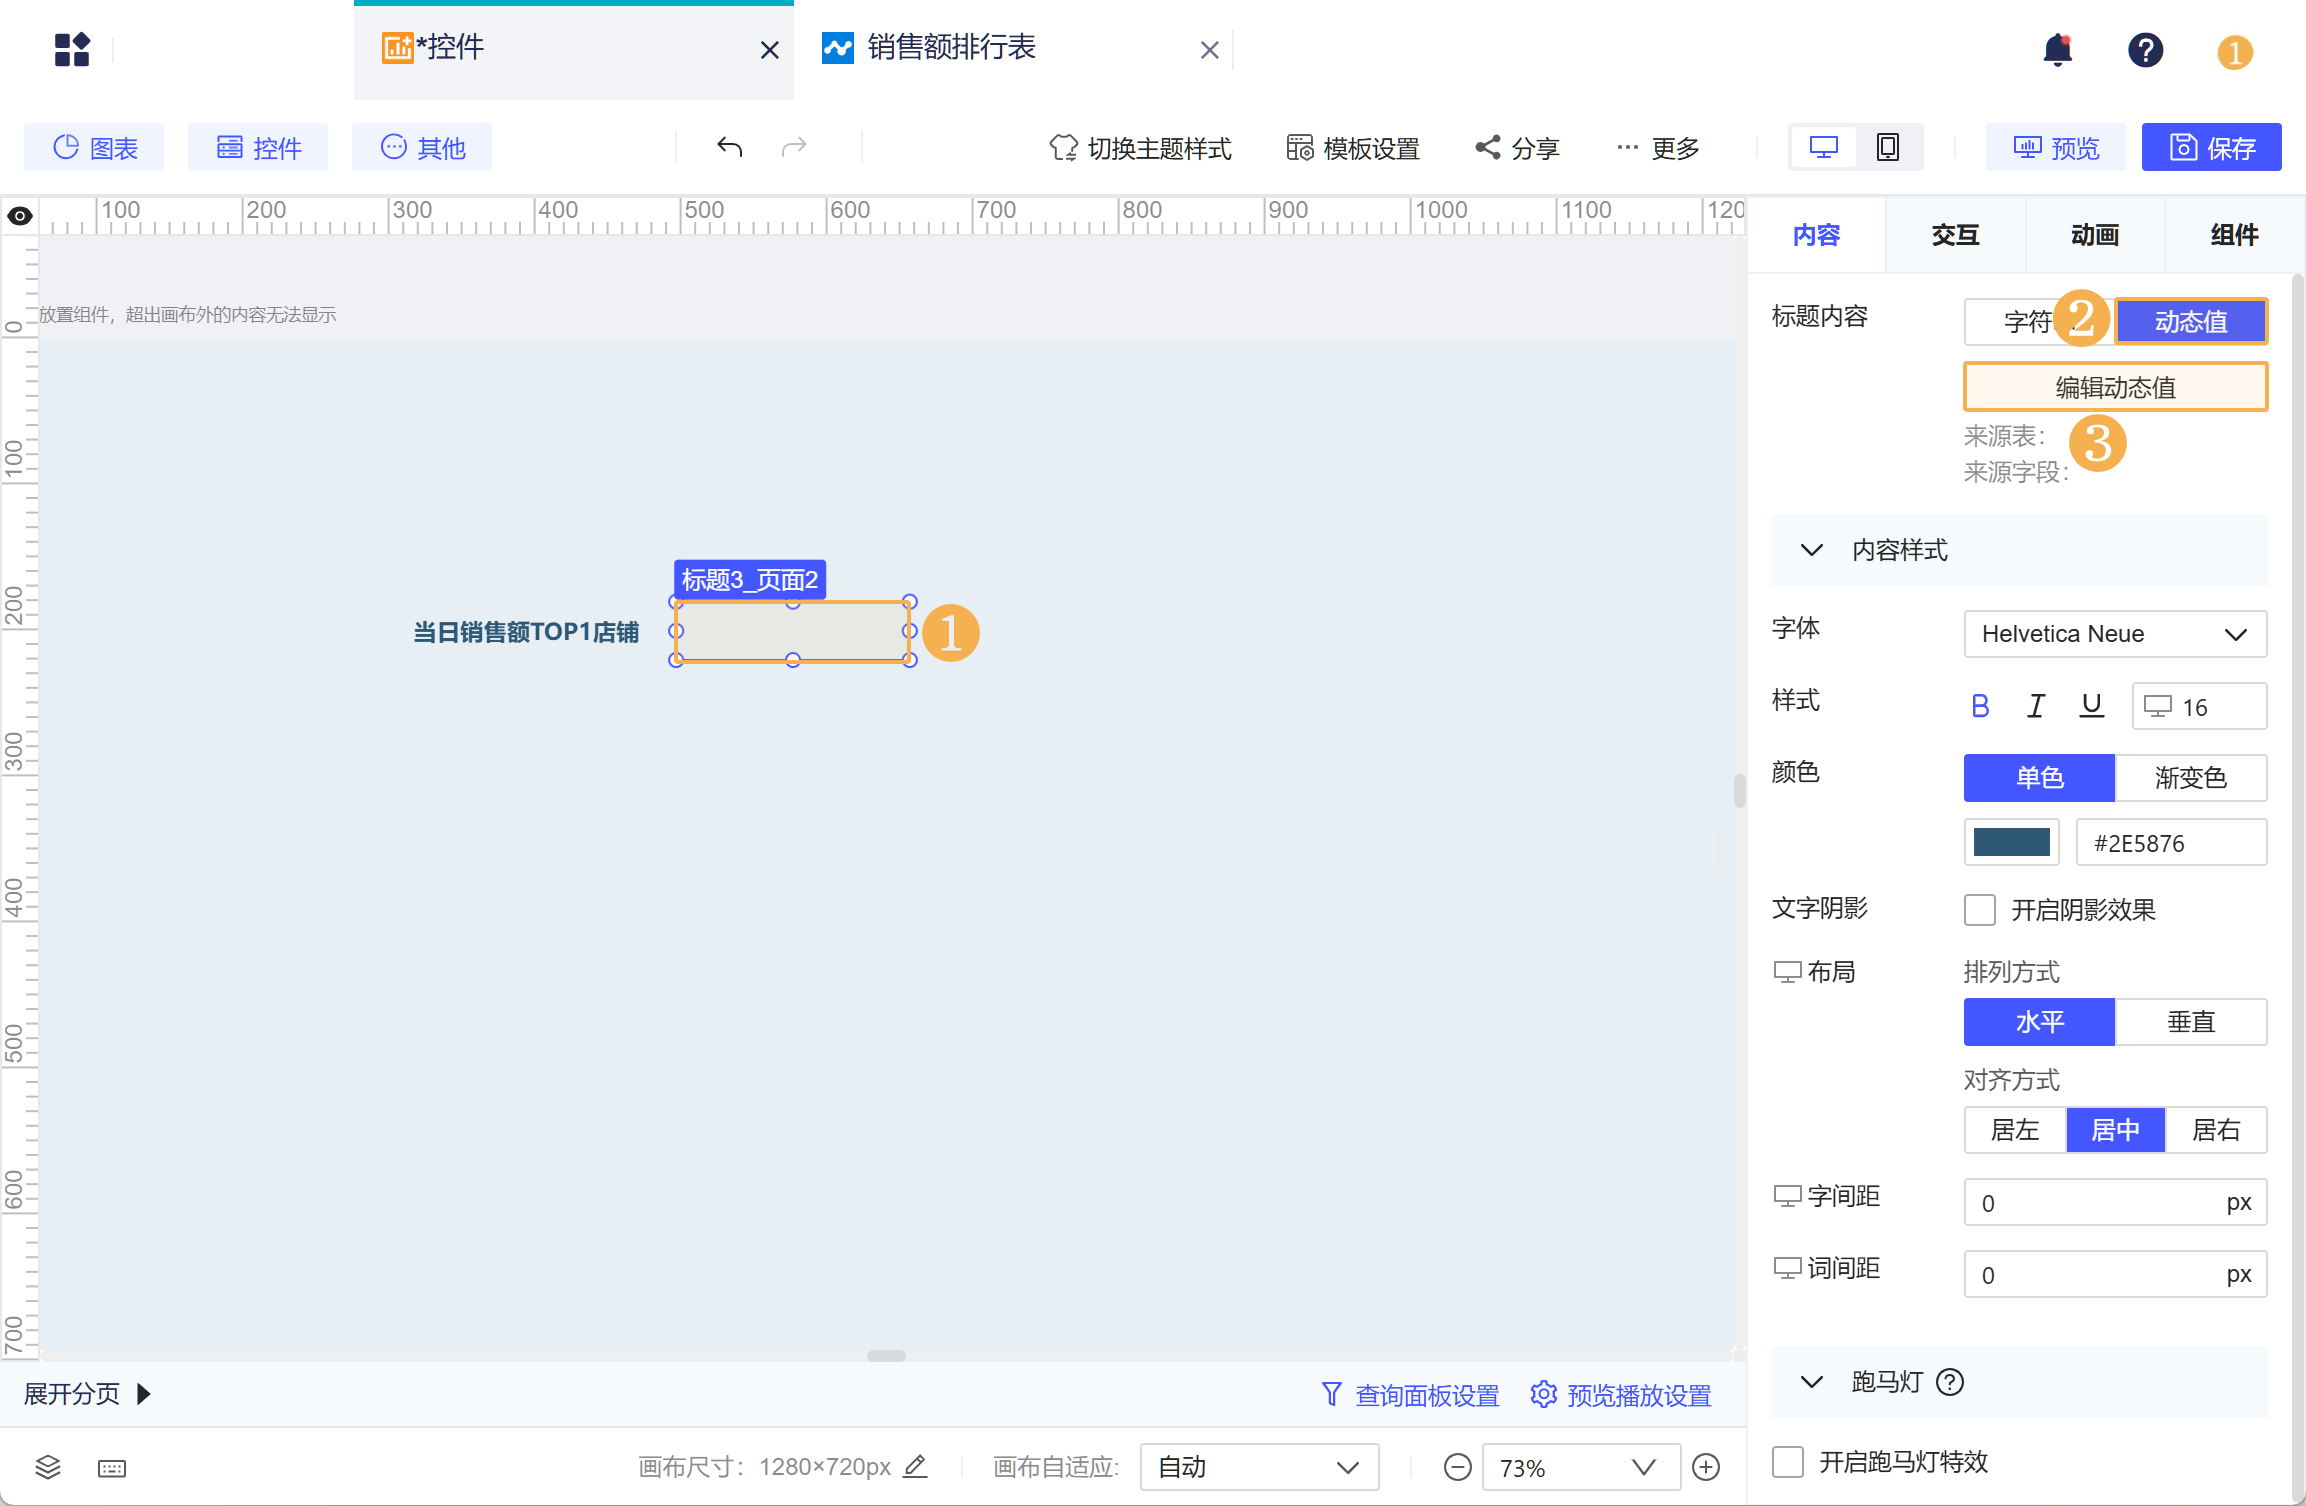
Task: Switch to mobile preview mode icon
Action: [1888, 146]
